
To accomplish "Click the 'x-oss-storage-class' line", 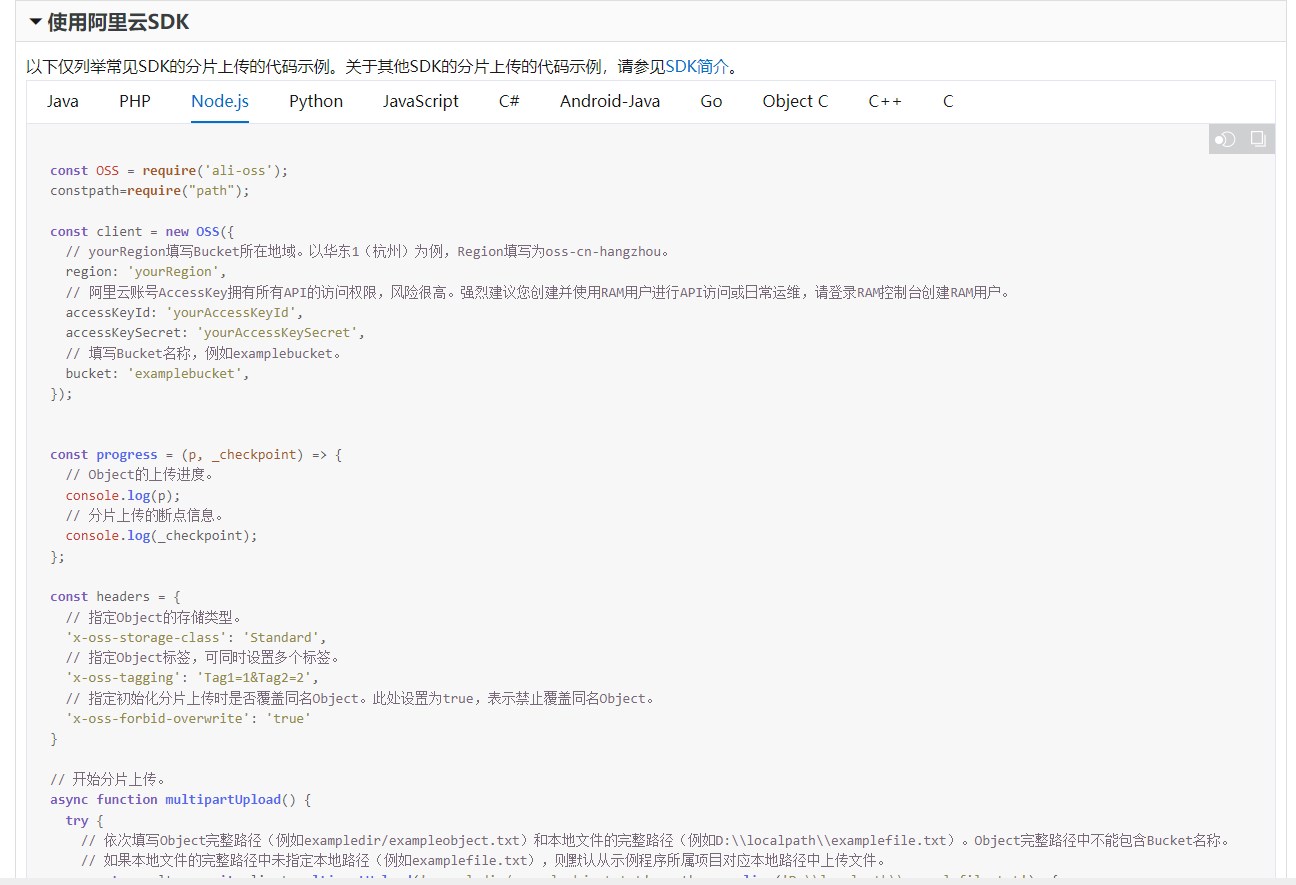I will [196, 637].
